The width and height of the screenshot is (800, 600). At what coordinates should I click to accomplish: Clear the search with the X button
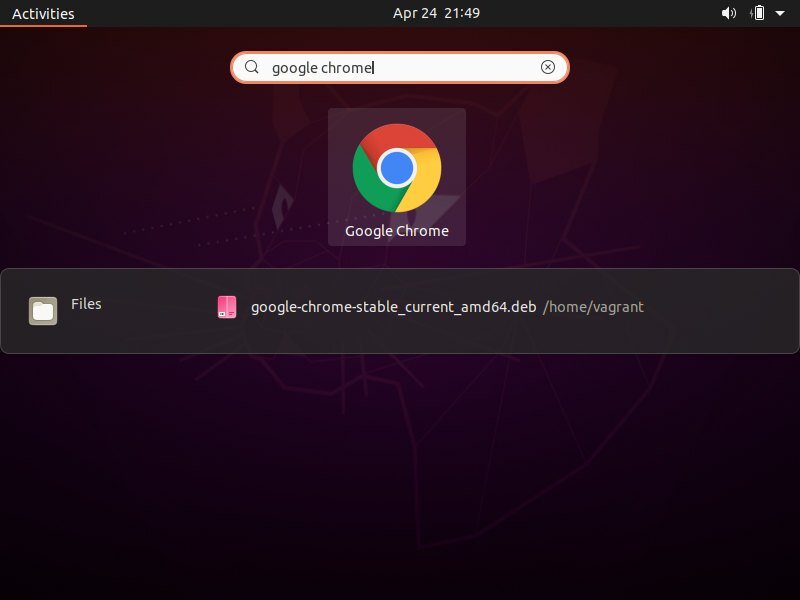click(548, 67)
